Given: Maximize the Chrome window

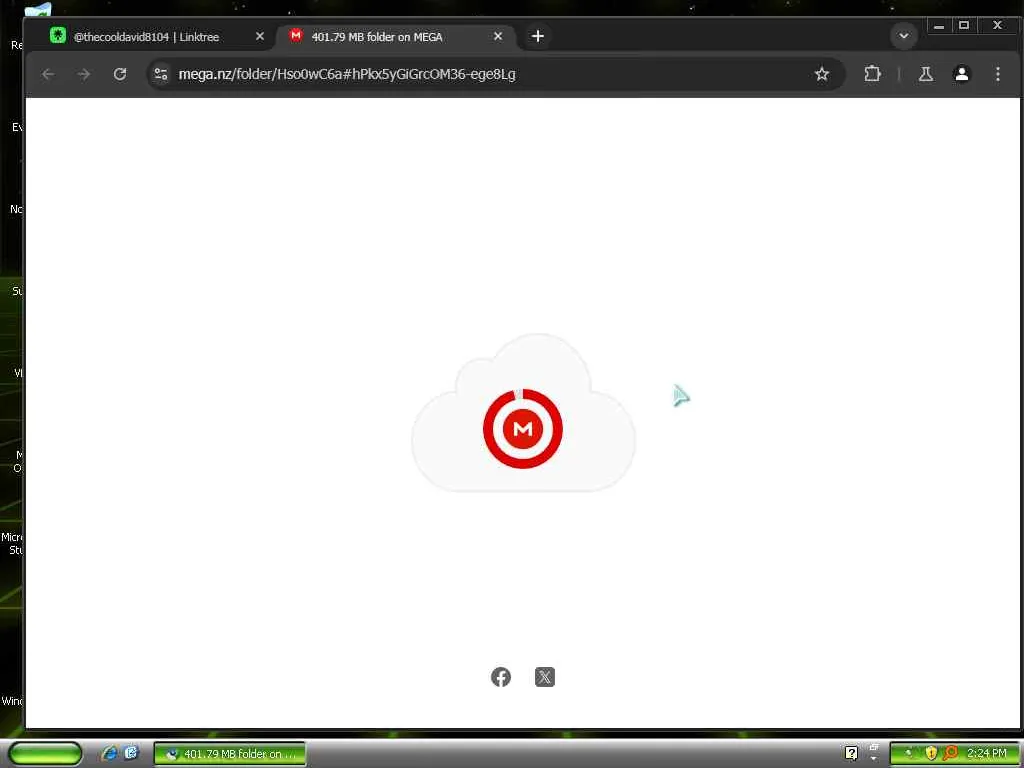Looking at the screenshot, I should [964, 26].
